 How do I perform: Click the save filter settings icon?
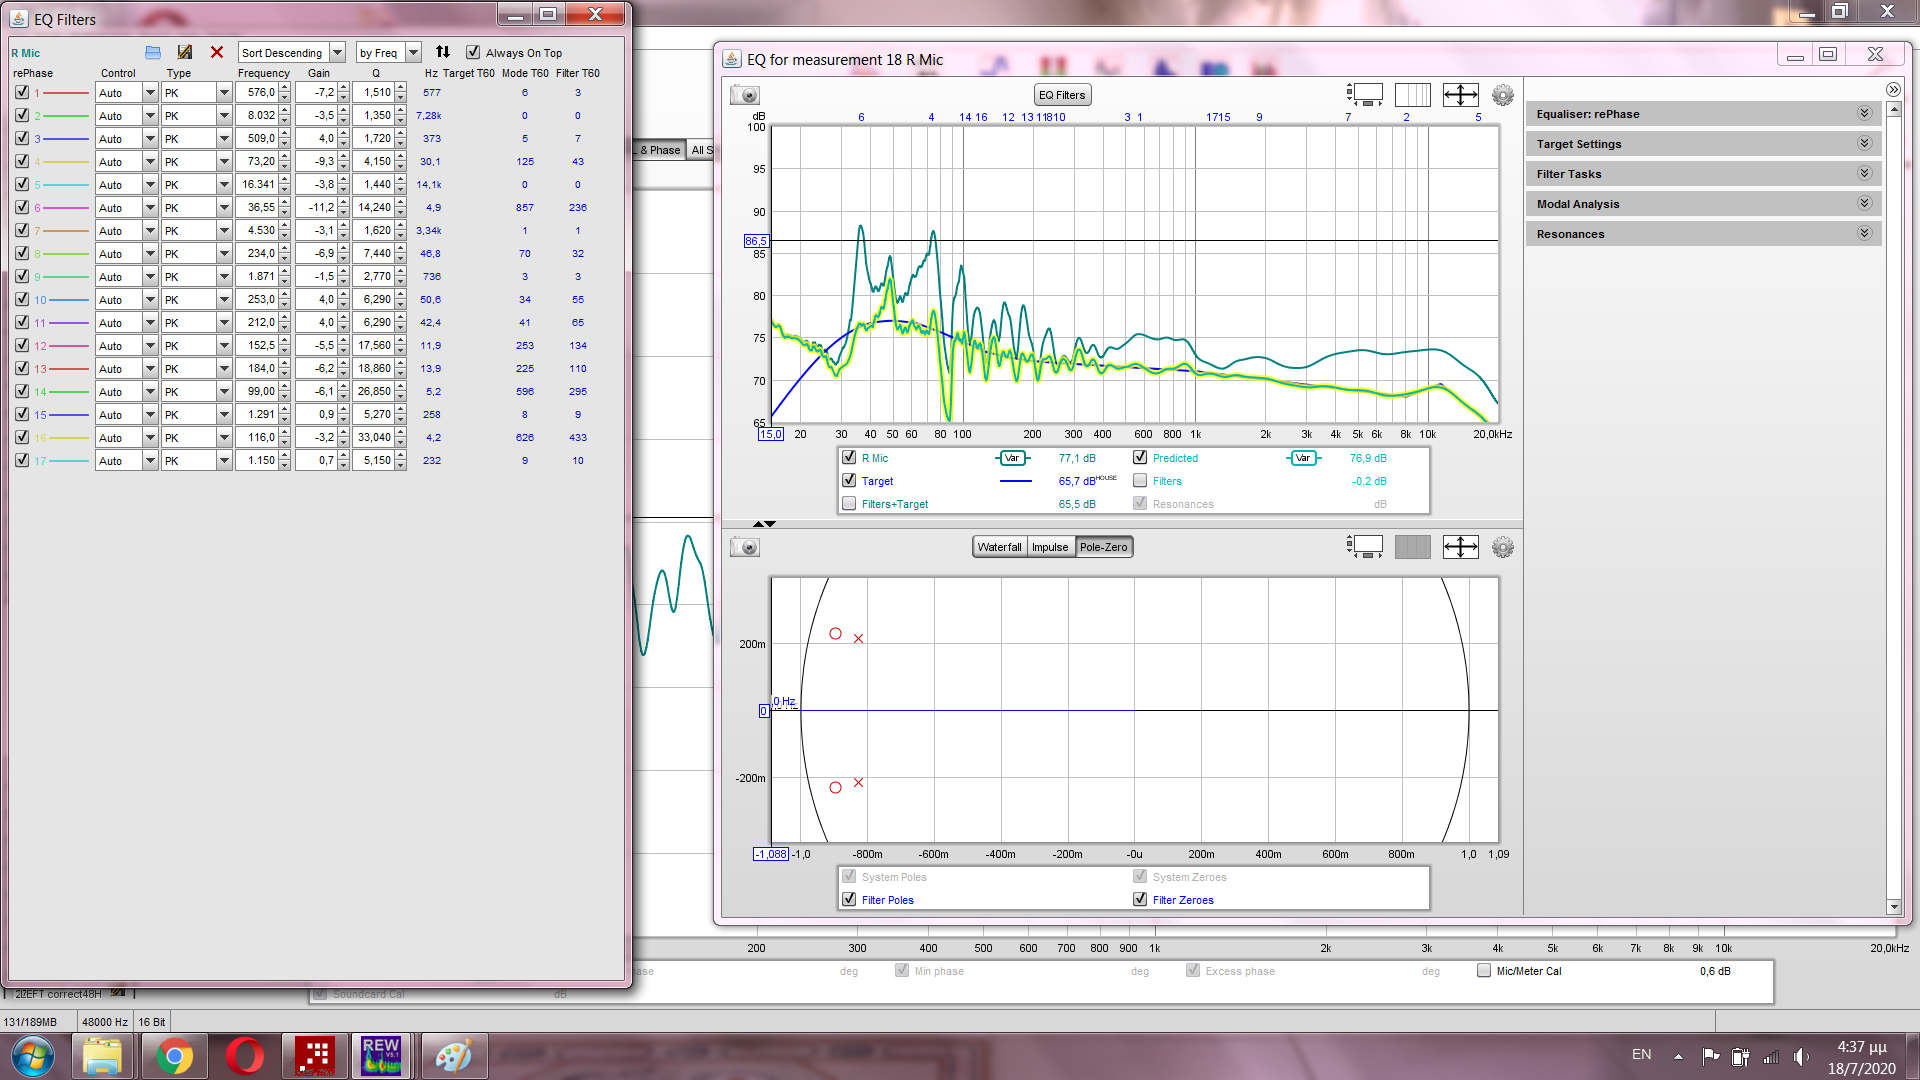coord(184,53)
